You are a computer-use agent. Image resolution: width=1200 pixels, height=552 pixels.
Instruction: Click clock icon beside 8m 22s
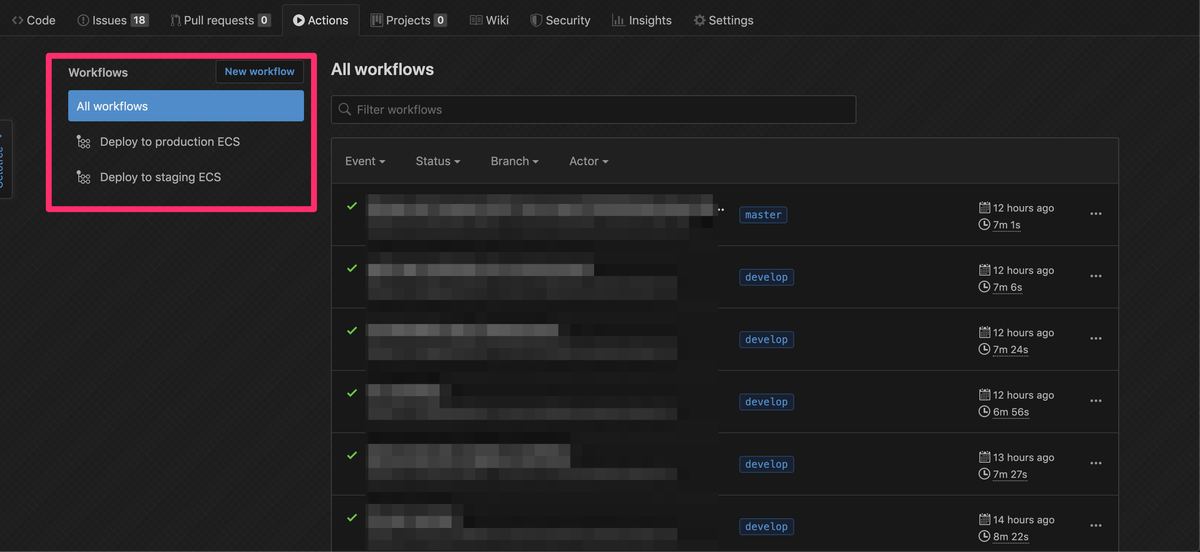(984, 537)
